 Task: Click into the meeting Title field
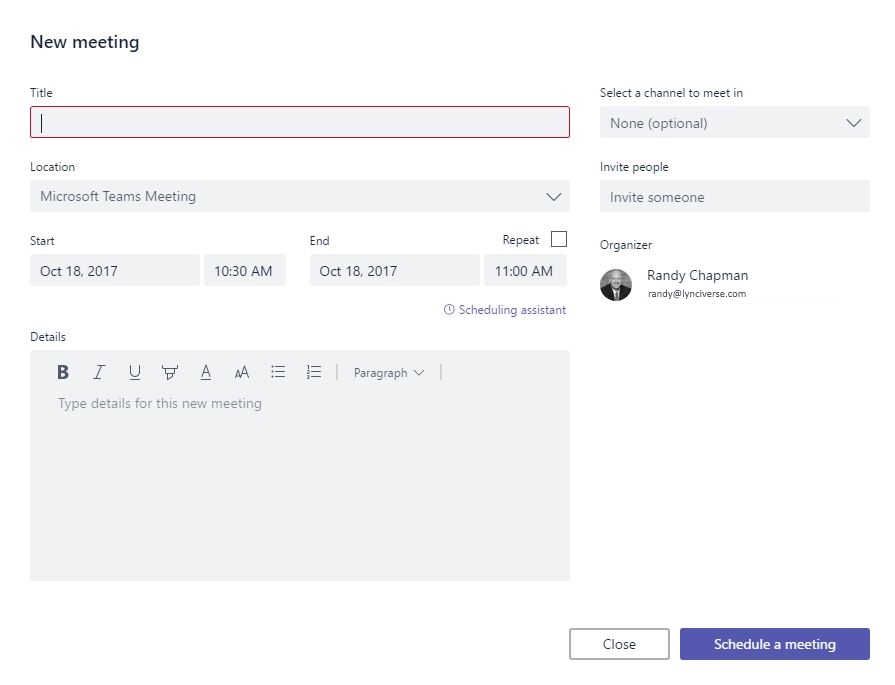click(x=299, y=122)
